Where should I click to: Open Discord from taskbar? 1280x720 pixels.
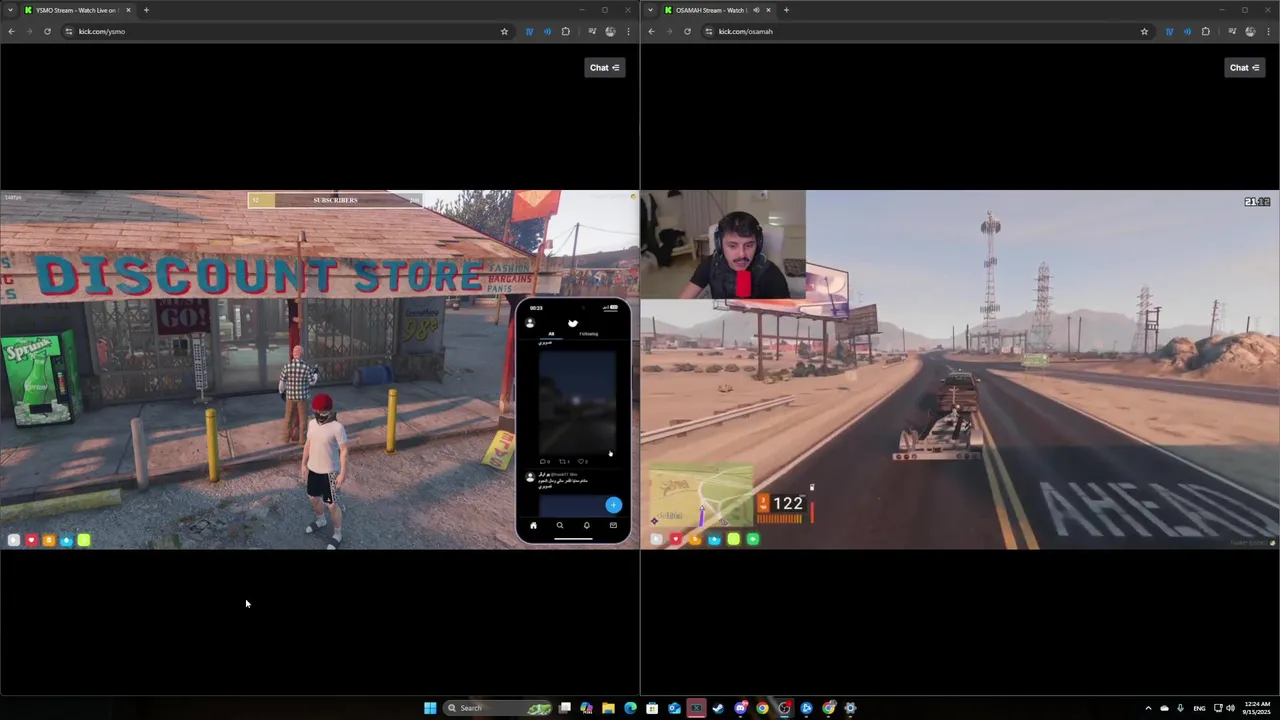pos(740,708)
